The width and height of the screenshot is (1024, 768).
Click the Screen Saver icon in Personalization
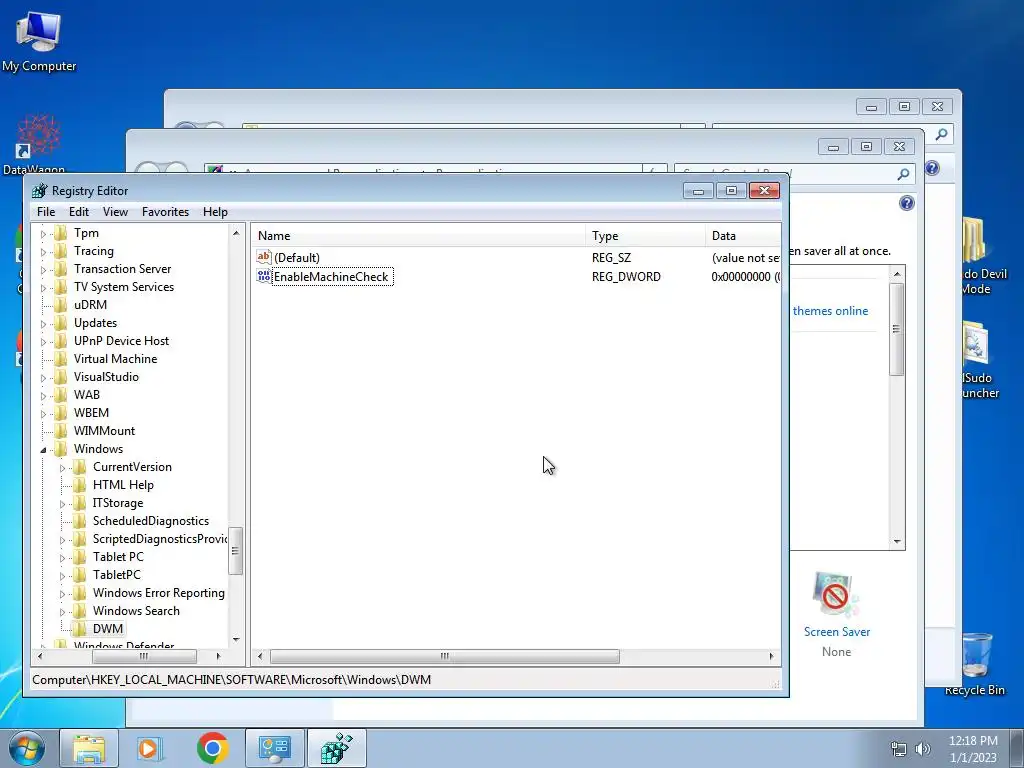tap(834, 594)
